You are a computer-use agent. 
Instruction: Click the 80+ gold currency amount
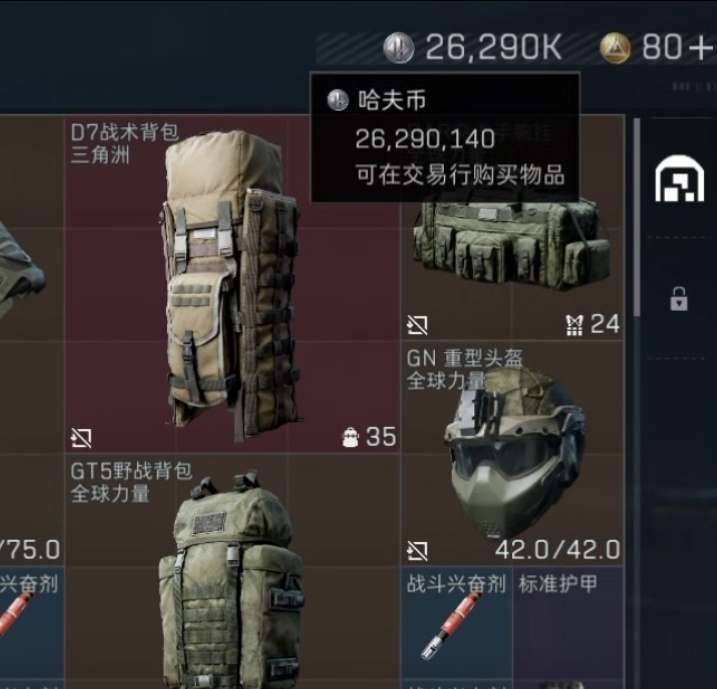[x=678, y=47]
